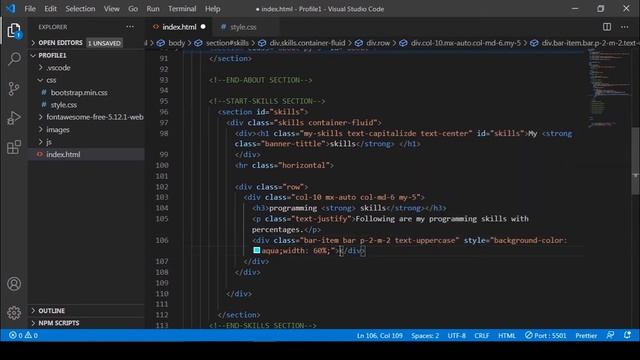640x360 pixels.
Task: Open the Accounts menu icon
Action: pos(14,284)
